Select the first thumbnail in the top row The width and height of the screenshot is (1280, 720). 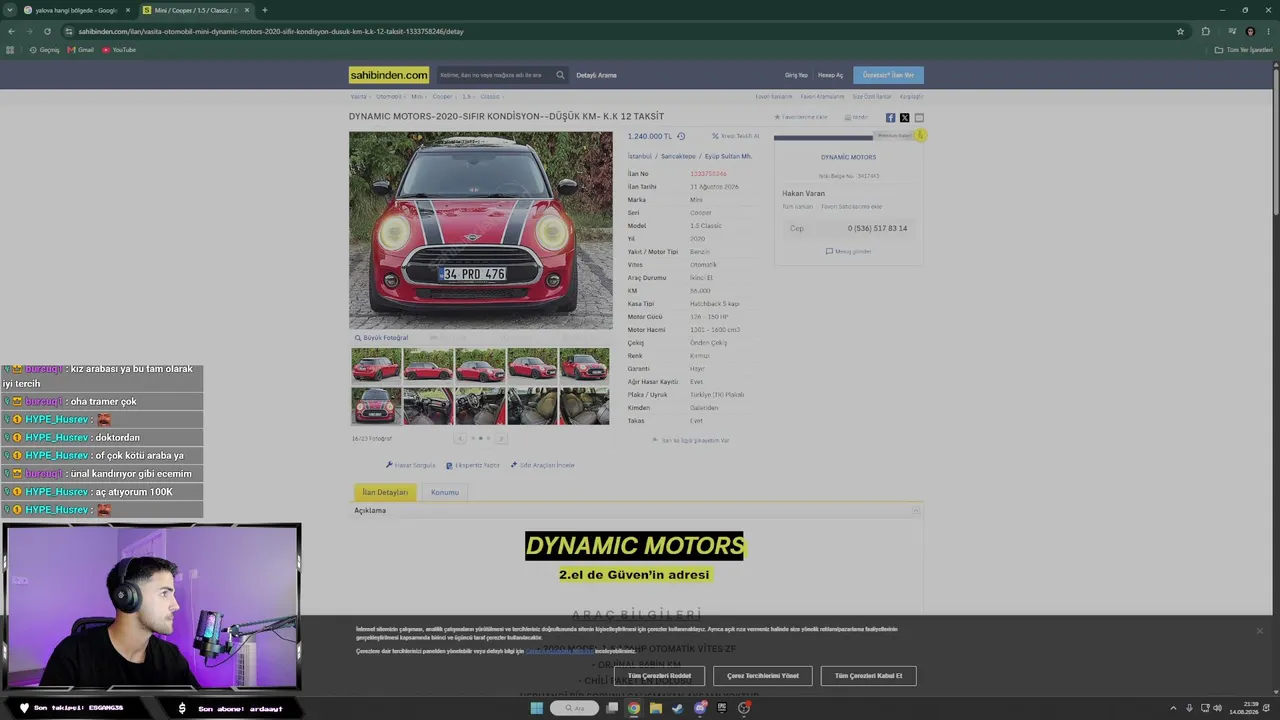click(x=376, y=365)
